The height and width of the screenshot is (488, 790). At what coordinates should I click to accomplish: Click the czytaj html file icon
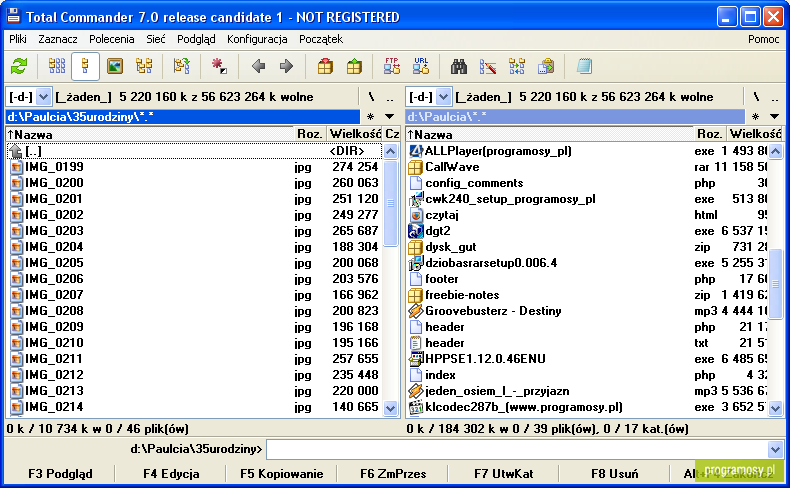[415, 215]
